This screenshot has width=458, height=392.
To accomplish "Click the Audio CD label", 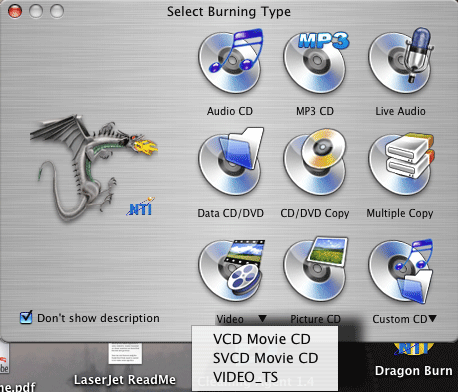I will [230, 111].
